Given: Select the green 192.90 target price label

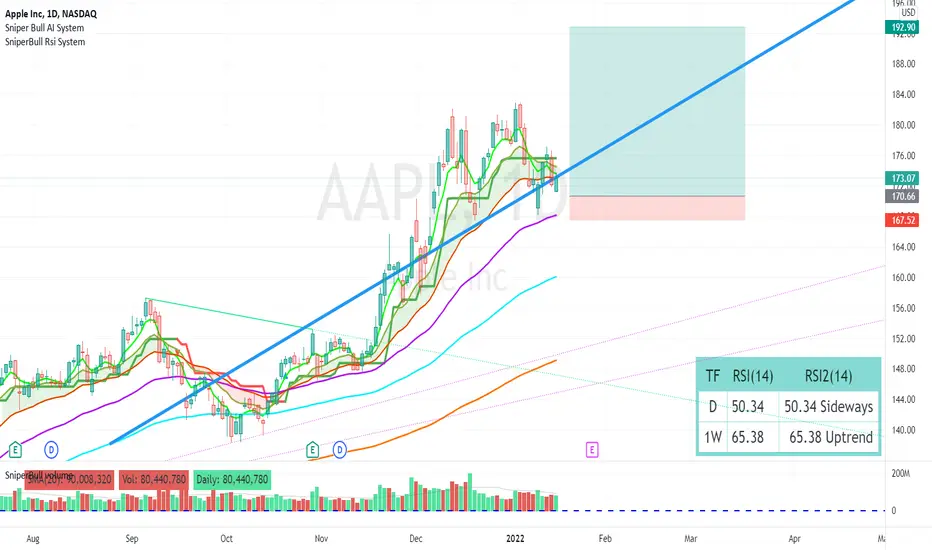Looking at the screenshot, I should 902,27.
